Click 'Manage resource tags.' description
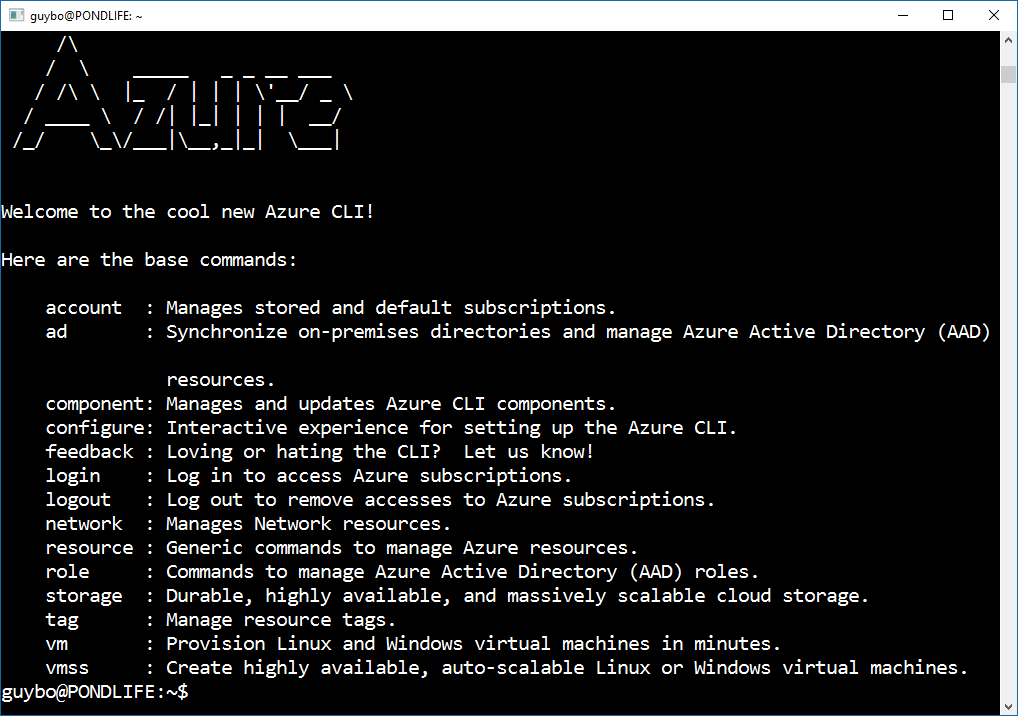This screenshot has height=716, width=1018. pos(281,620)
